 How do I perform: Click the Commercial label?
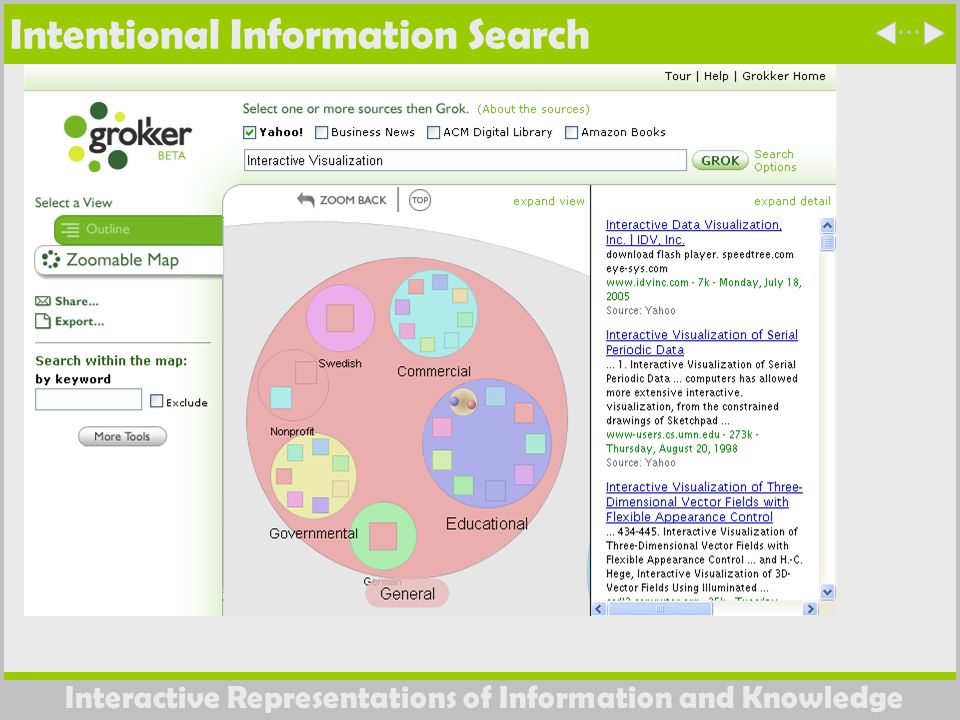coord(433,371)
